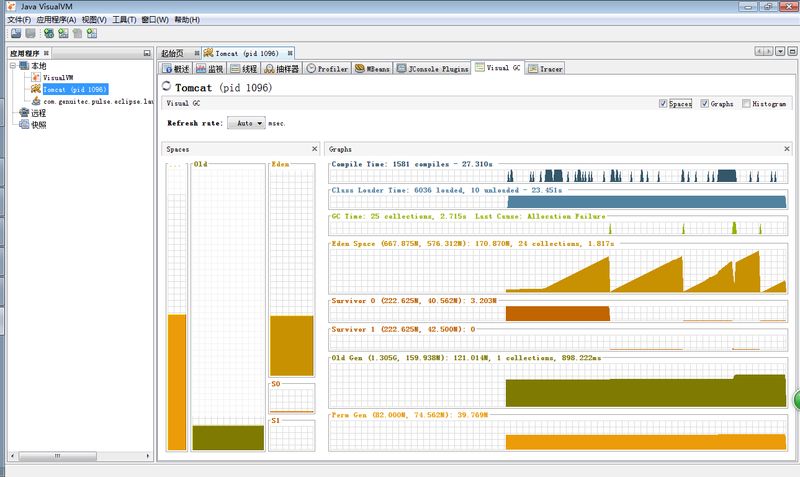Open the 窗口(W) menu
Viewport: 800px width, 477px height.
click(x=155, y=19)
